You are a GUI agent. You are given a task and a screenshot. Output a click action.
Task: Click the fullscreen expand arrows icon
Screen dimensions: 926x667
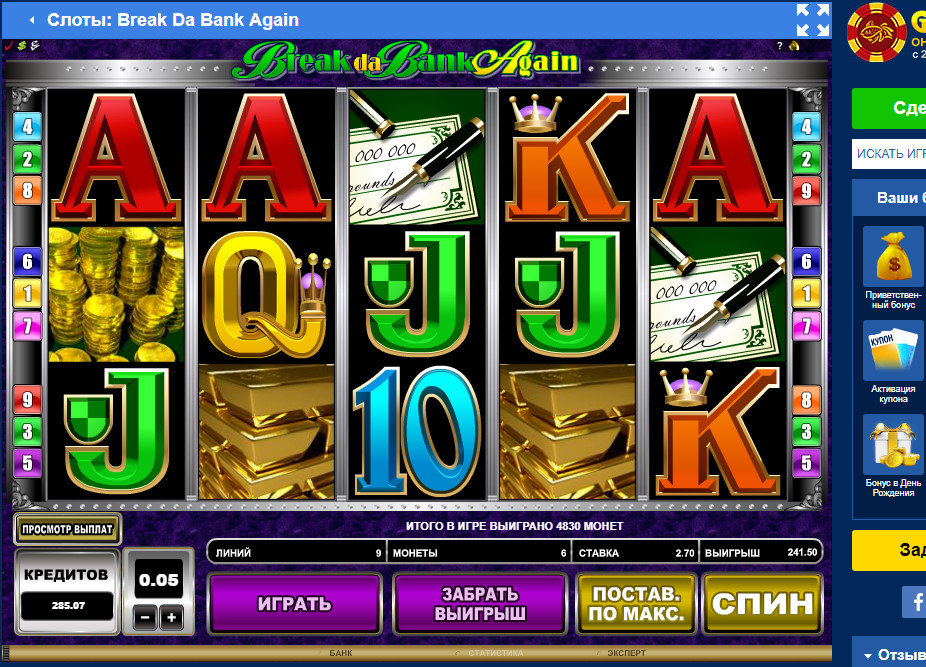[813, 20]
